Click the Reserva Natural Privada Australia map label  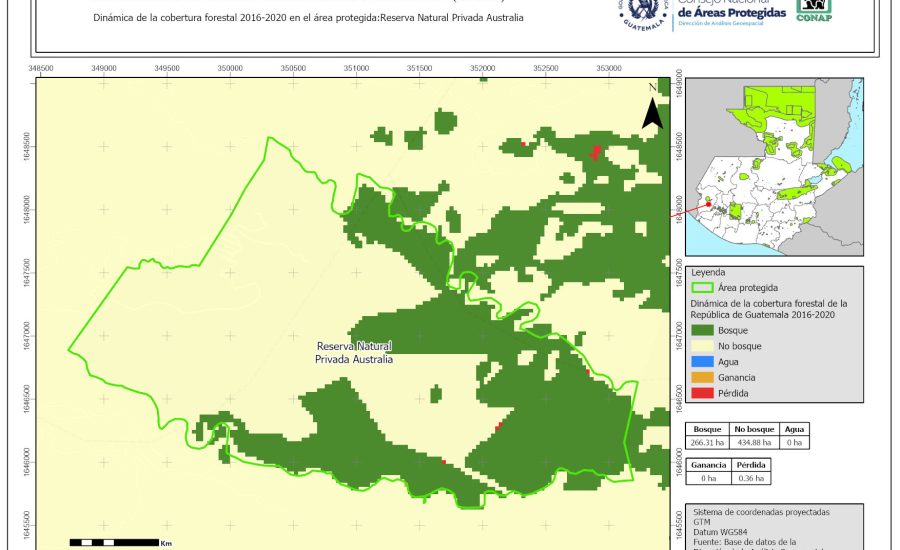(354, 352)
